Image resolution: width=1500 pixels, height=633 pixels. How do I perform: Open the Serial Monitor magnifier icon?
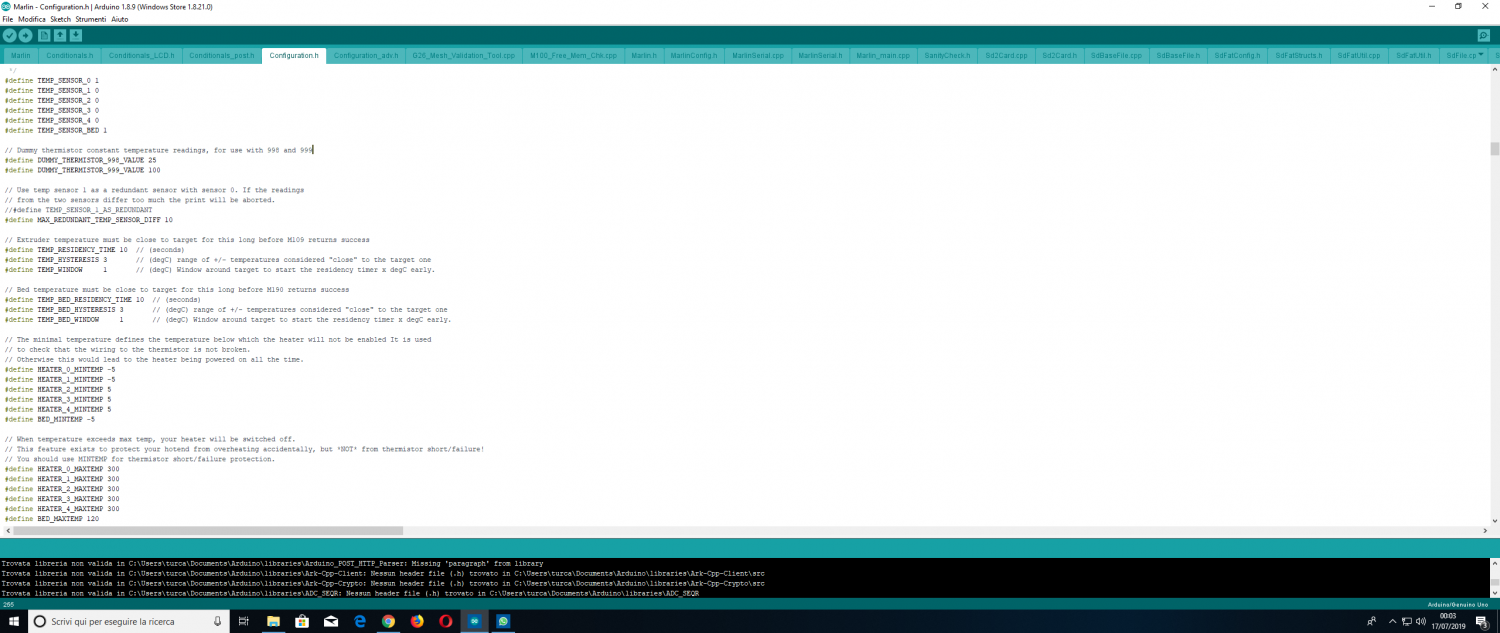tap(1488, 36)
